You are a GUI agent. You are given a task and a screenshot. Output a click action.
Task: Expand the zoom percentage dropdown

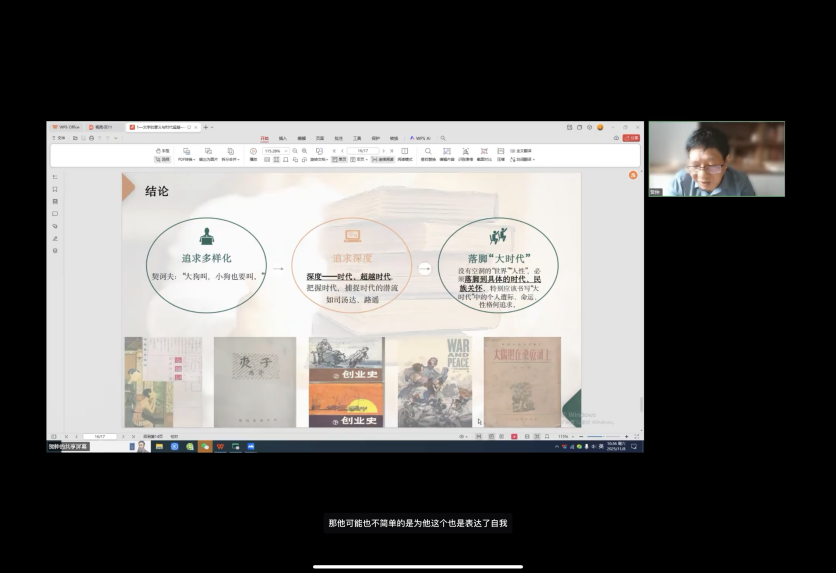pyautogui.click(x=285, y=150)
